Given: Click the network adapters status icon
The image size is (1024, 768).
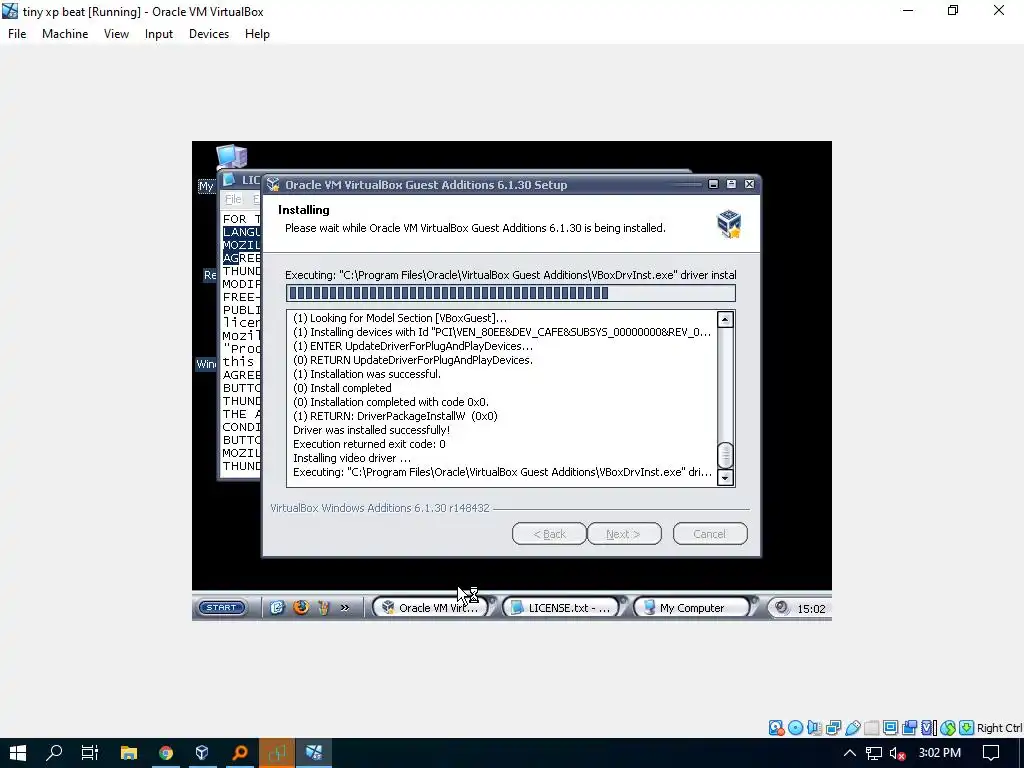Looking at the screenshot, I should coord(833,728).
